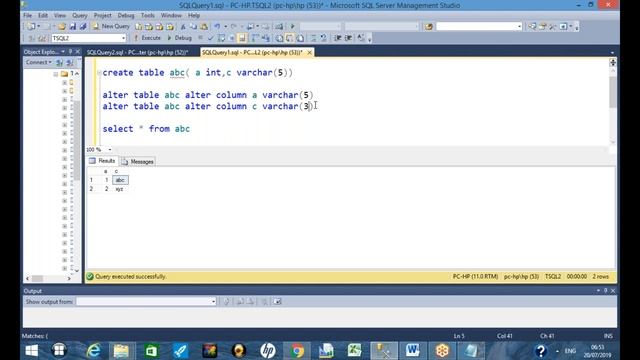The image size is (640, 360).
Task: Click the Toolbox toolbar icon
Action: pos(553,27)
